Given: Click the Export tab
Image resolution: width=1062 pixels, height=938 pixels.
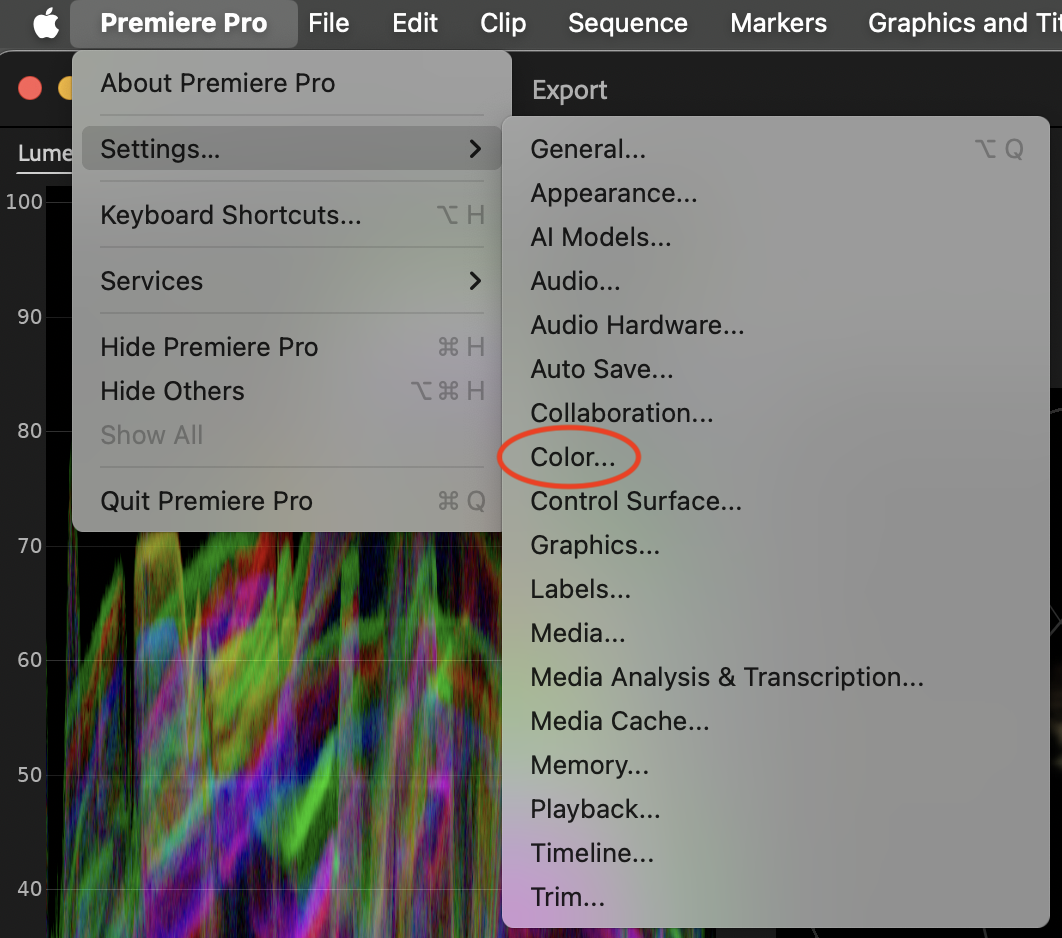Looking at the screenshot, I should (570, 90).
